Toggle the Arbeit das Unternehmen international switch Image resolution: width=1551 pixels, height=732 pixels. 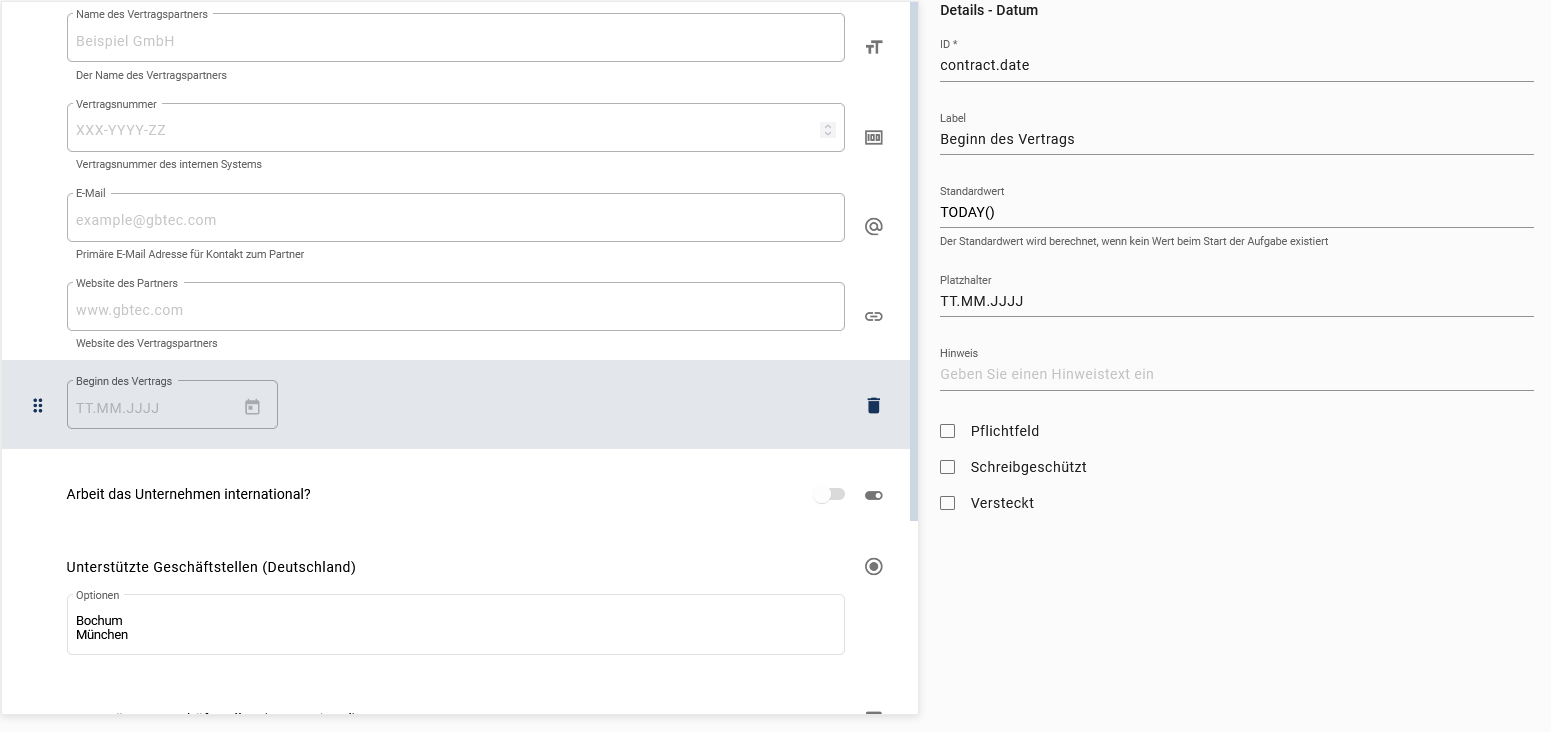[x=829, y=494]
